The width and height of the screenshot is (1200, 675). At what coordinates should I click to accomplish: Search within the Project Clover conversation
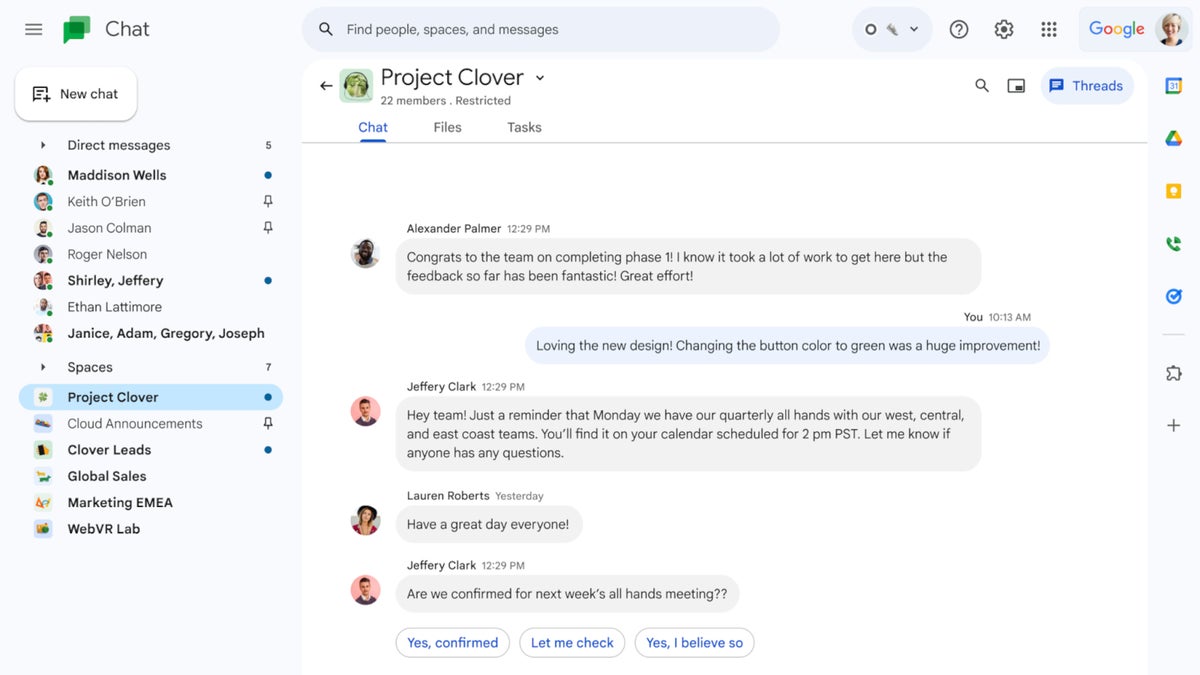(982, 86)
